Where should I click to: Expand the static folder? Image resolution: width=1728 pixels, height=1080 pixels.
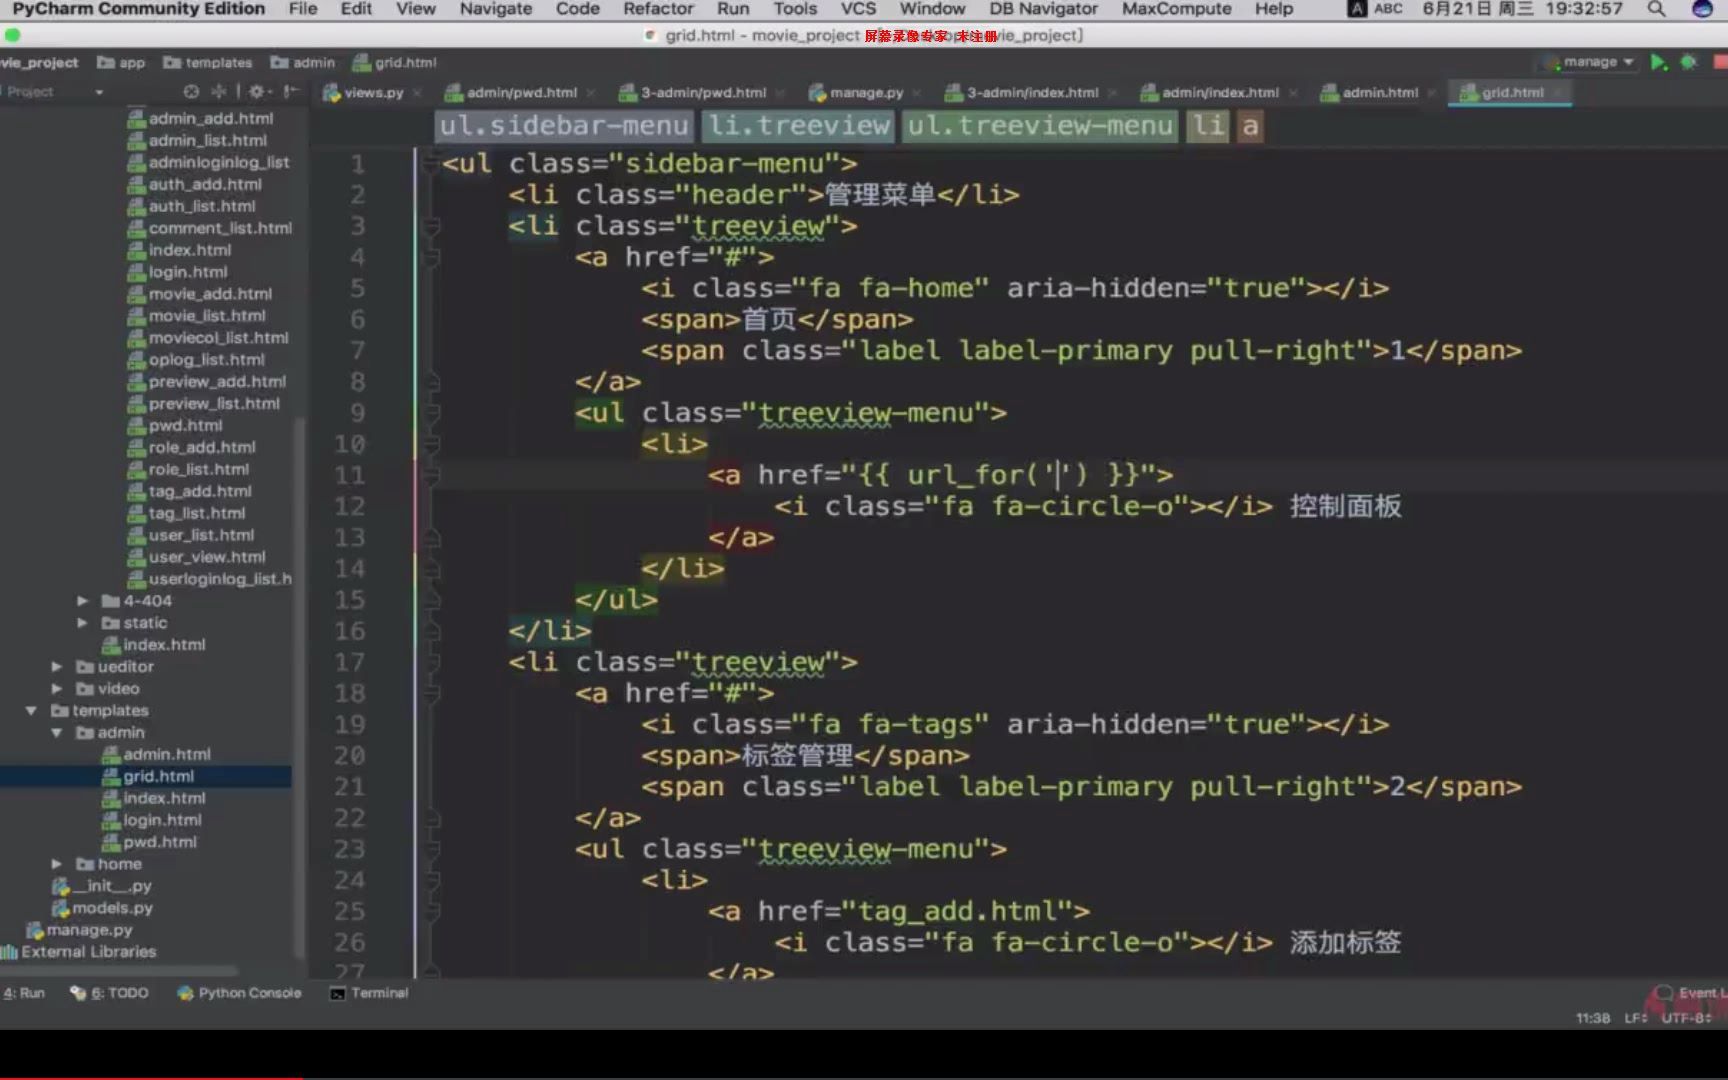(83, 623)
